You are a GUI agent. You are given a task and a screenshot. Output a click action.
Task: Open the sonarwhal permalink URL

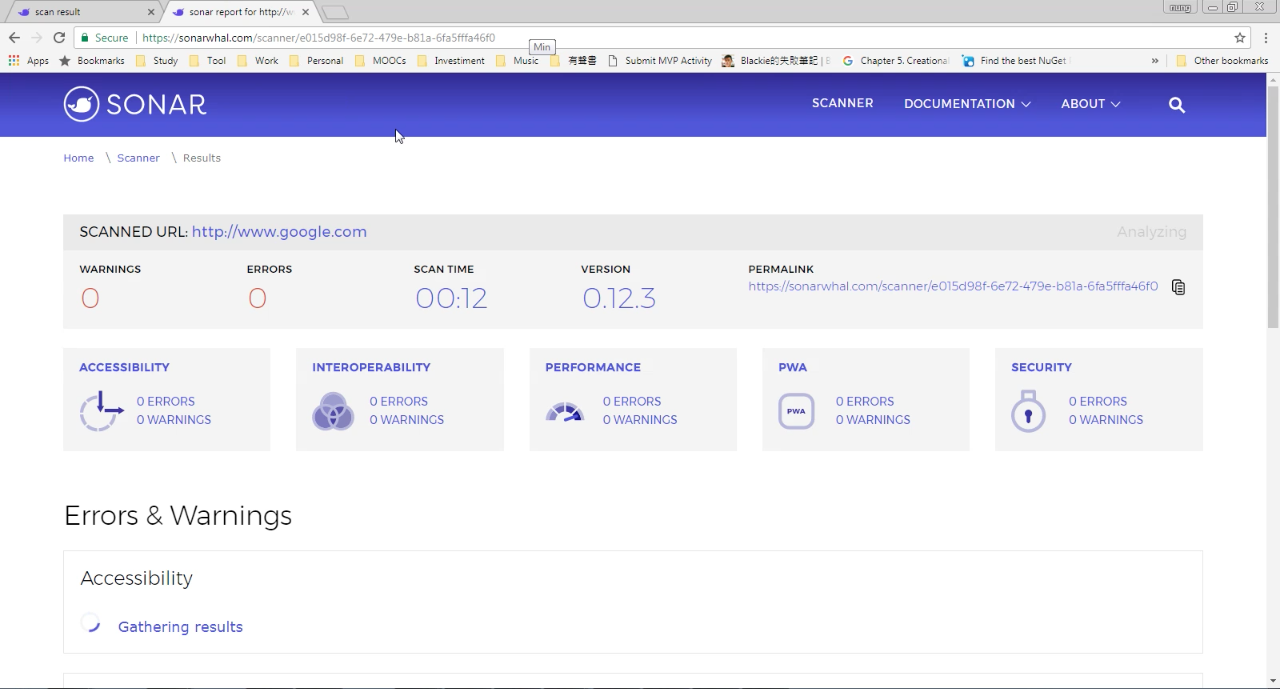953,286
